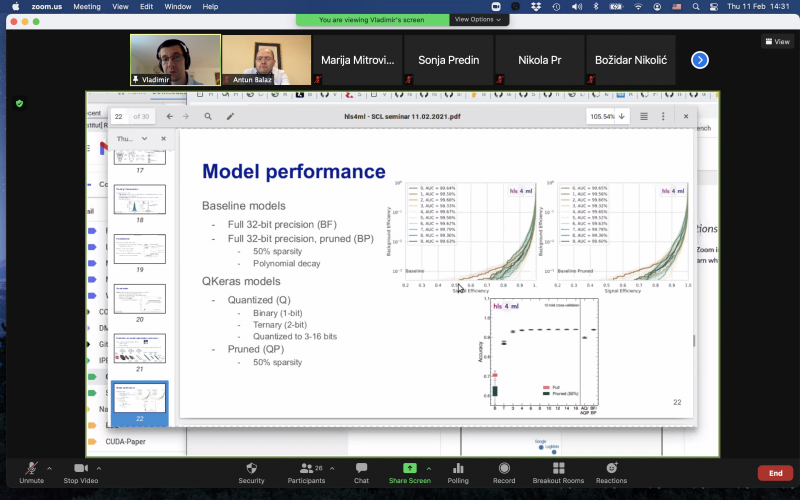Select page 18 thumbnail
The height and width of the screenshot is (500, 800).
click(x=140, y=199)
